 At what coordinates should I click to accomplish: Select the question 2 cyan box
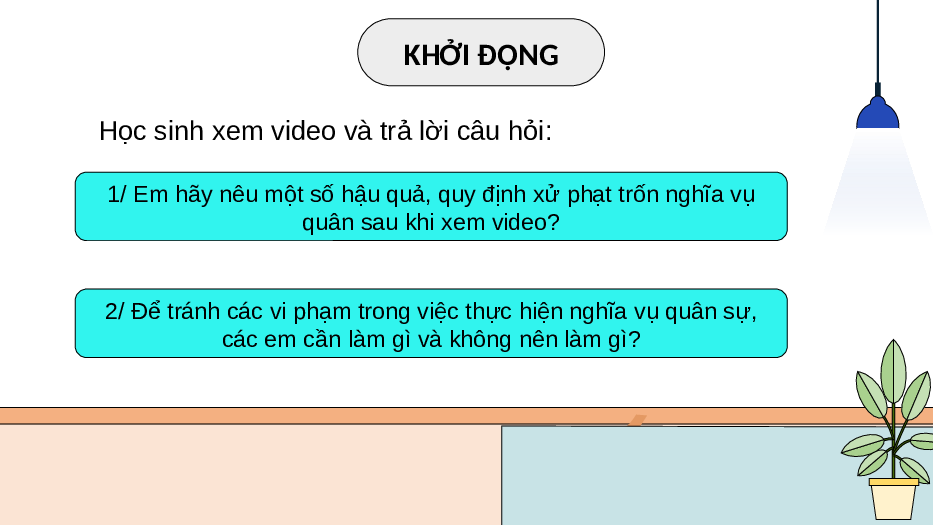tap(431, 323)
